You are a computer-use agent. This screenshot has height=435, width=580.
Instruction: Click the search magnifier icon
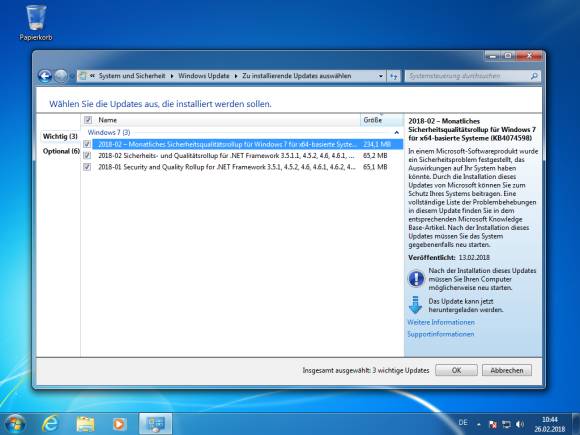coord(534,76)
